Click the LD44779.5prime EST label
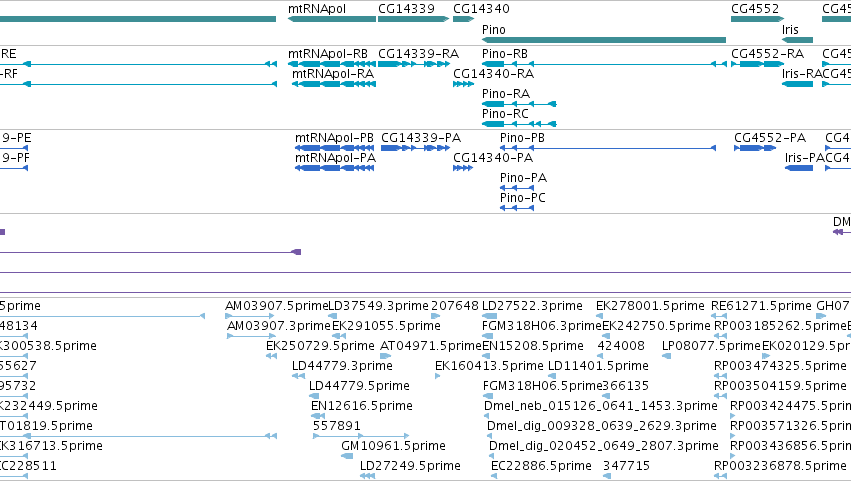The height and width of the screenshot is (481, 851). click(359, 386)
